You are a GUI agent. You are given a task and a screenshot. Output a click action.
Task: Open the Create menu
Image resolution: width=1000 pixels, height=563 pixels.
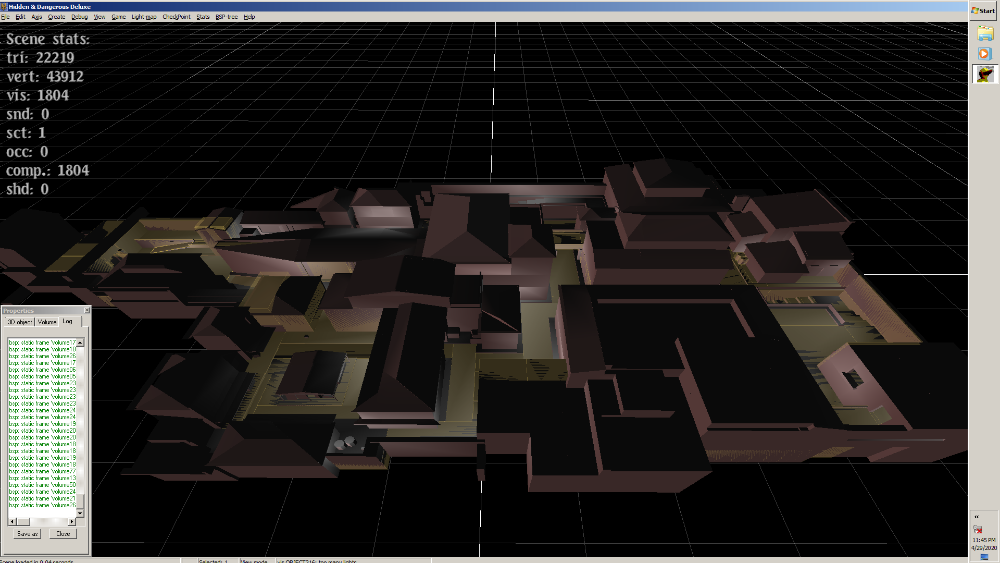pyautogui.click(x=55, y=17)
